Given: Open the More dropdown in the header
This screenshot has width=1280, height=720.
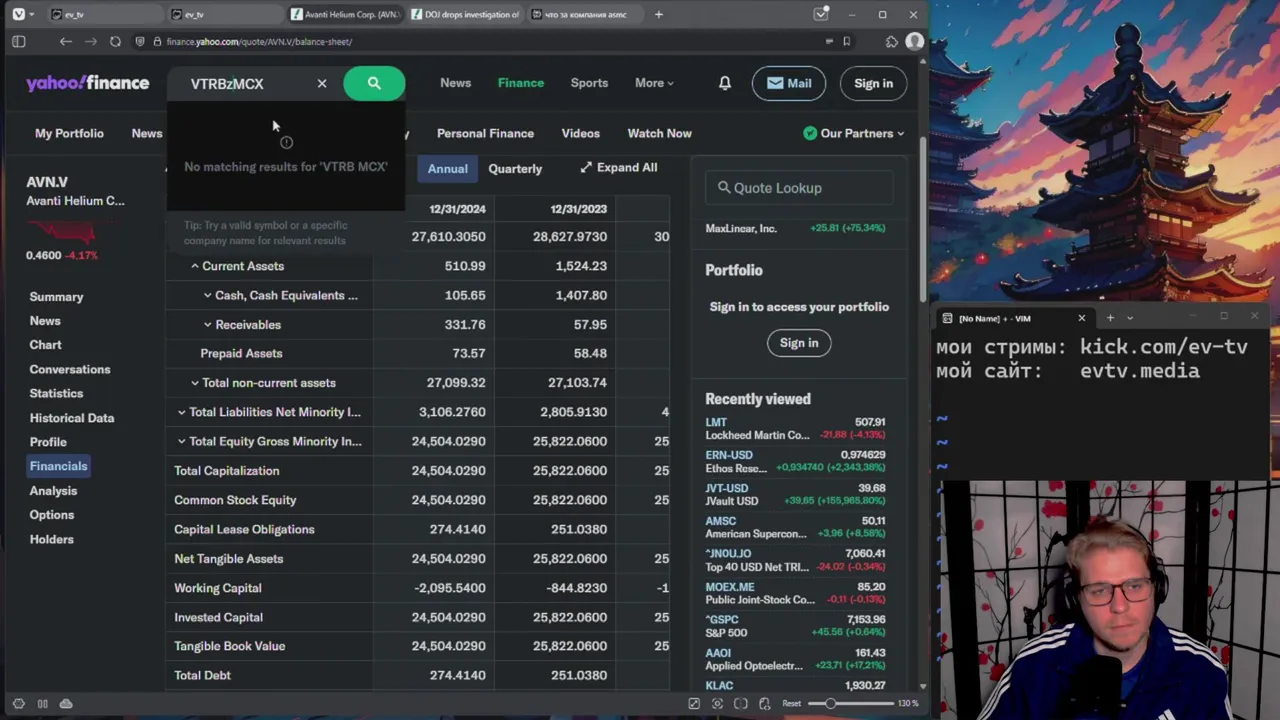Looking at the screenshot, I should [654, 83].
